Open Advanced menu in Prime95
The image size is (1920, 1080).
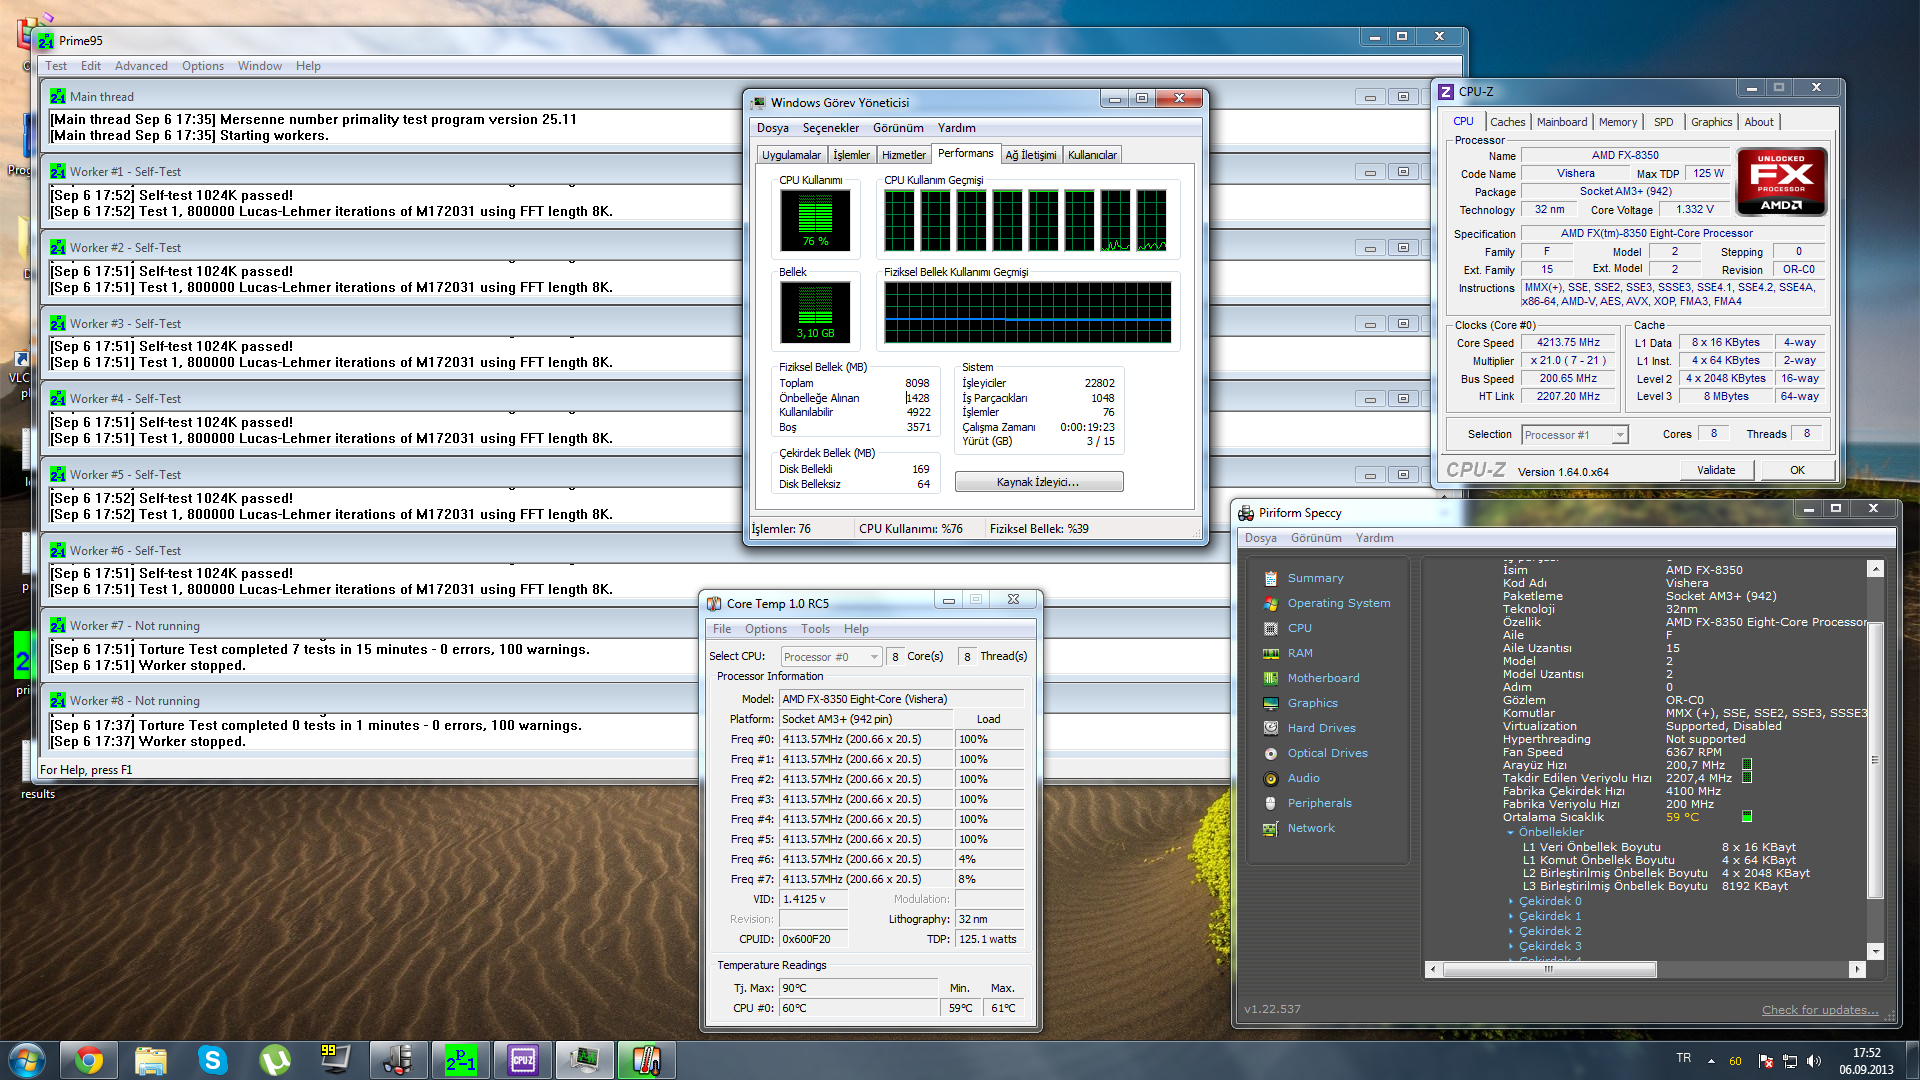click(x=141, y=66)
